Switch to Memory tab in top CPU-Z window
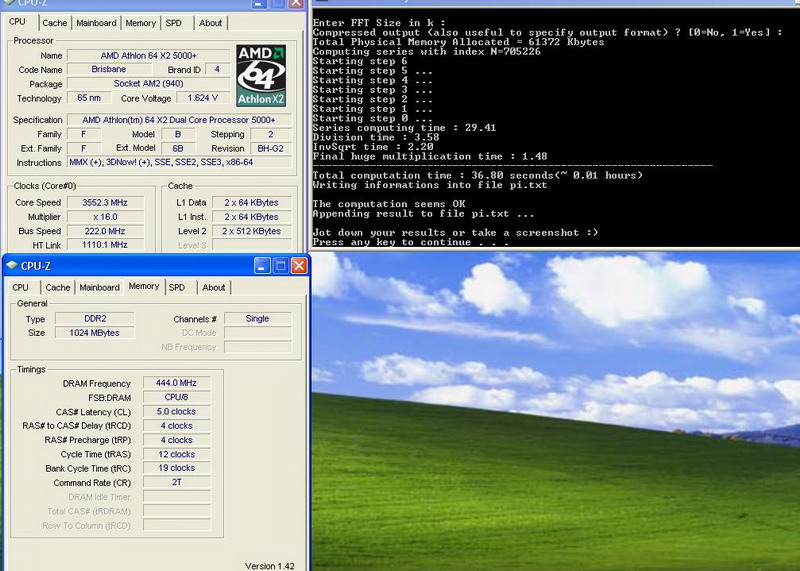 [x=140, y=23]
